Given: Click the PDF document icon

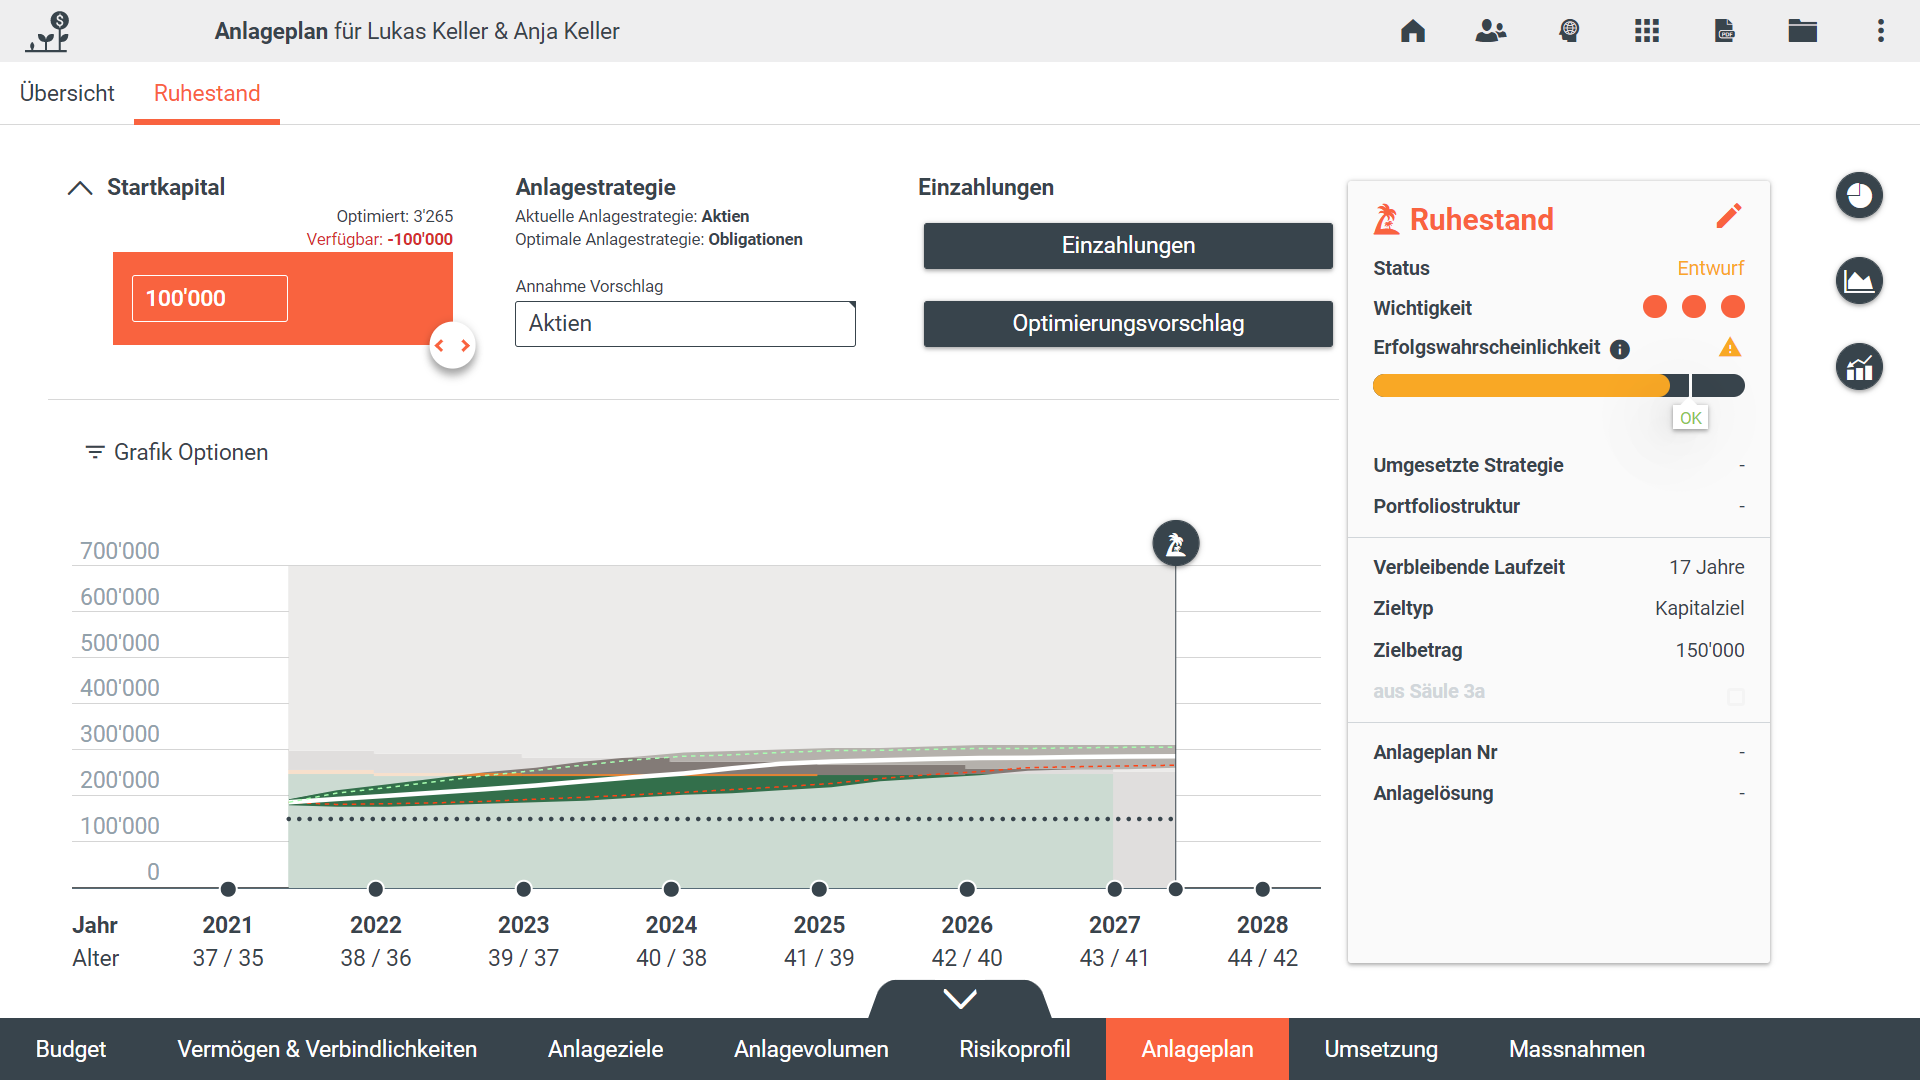Looking at the screenshot, I should [1725, 31].
